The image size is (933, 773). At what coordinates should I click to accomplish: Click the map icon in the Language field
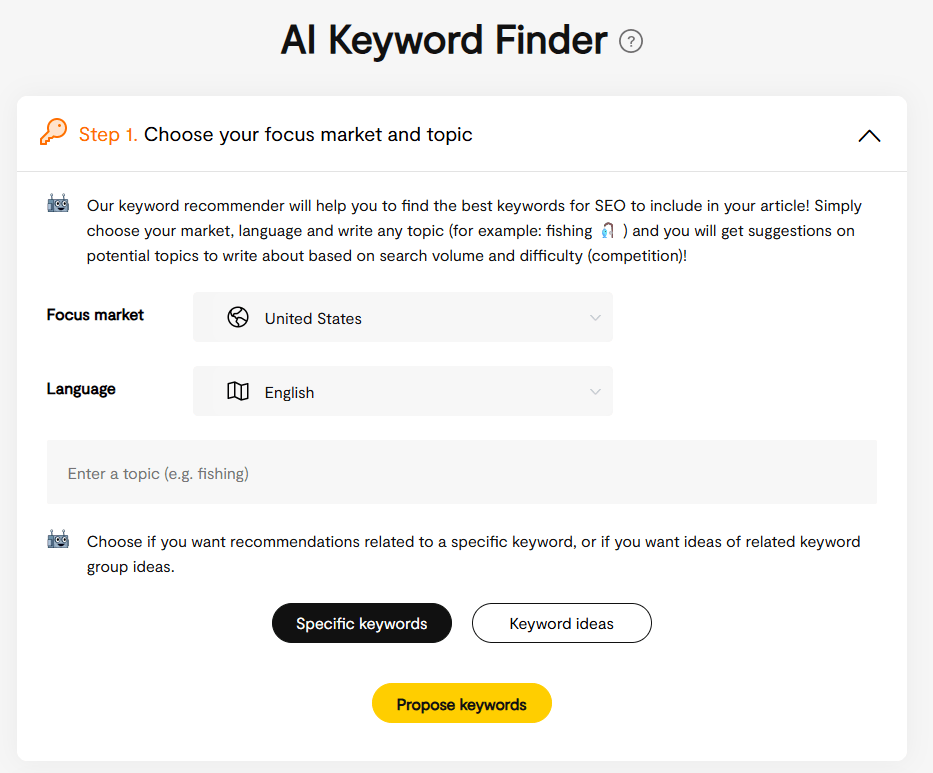click(x=238, y=391)
